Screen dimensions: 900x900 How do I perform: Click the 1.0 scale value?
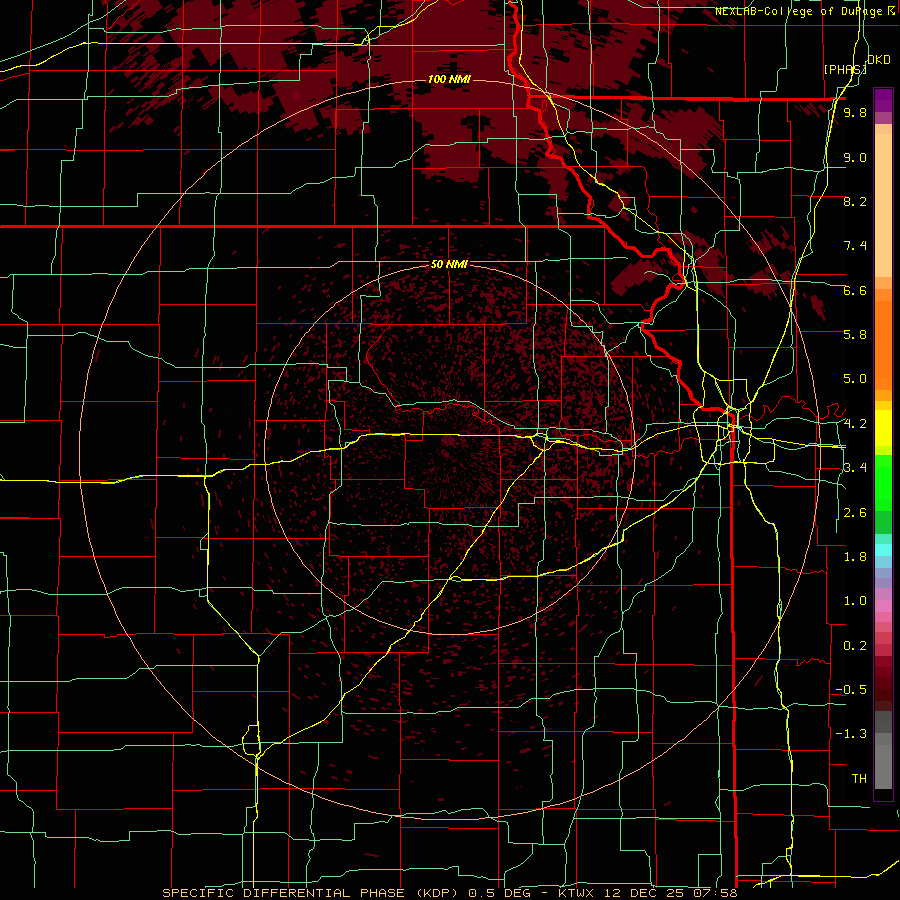coord(855,601)
